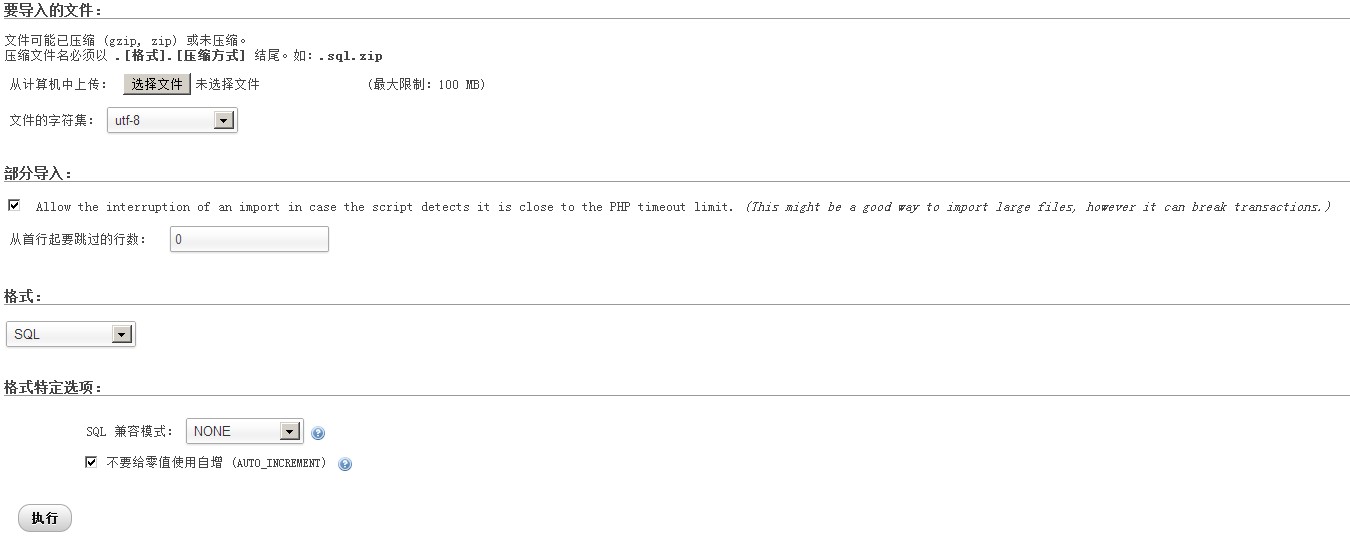
Task: Click help icon next to AUTO_INCREMENT option
Action: (x=345, y=464)
